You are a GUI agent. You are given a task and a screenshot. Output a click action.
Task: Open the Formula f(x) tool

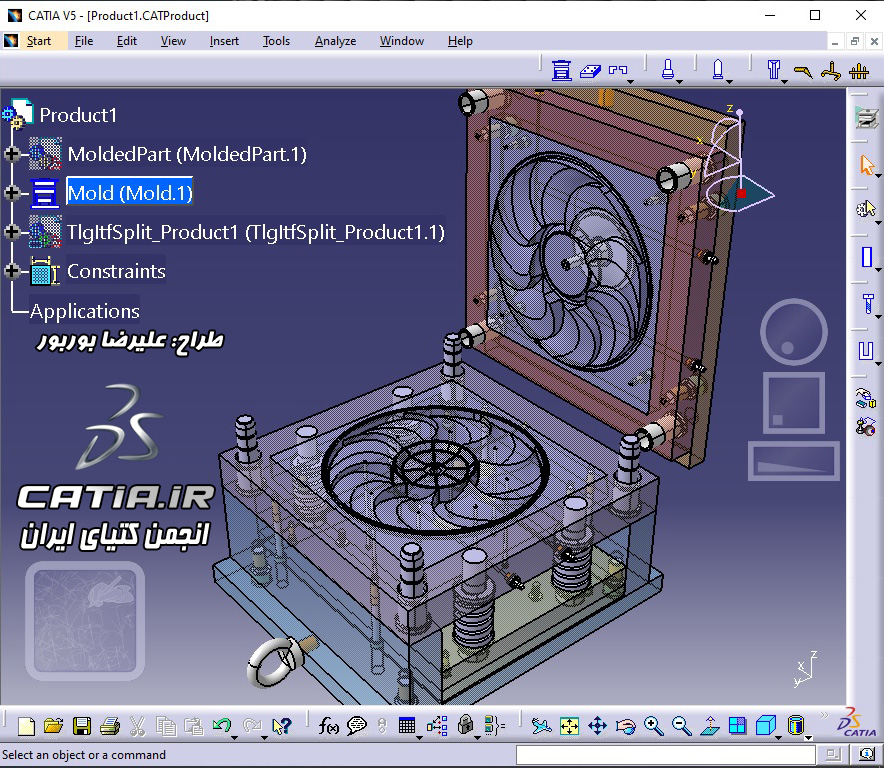[x=329, y=726]
